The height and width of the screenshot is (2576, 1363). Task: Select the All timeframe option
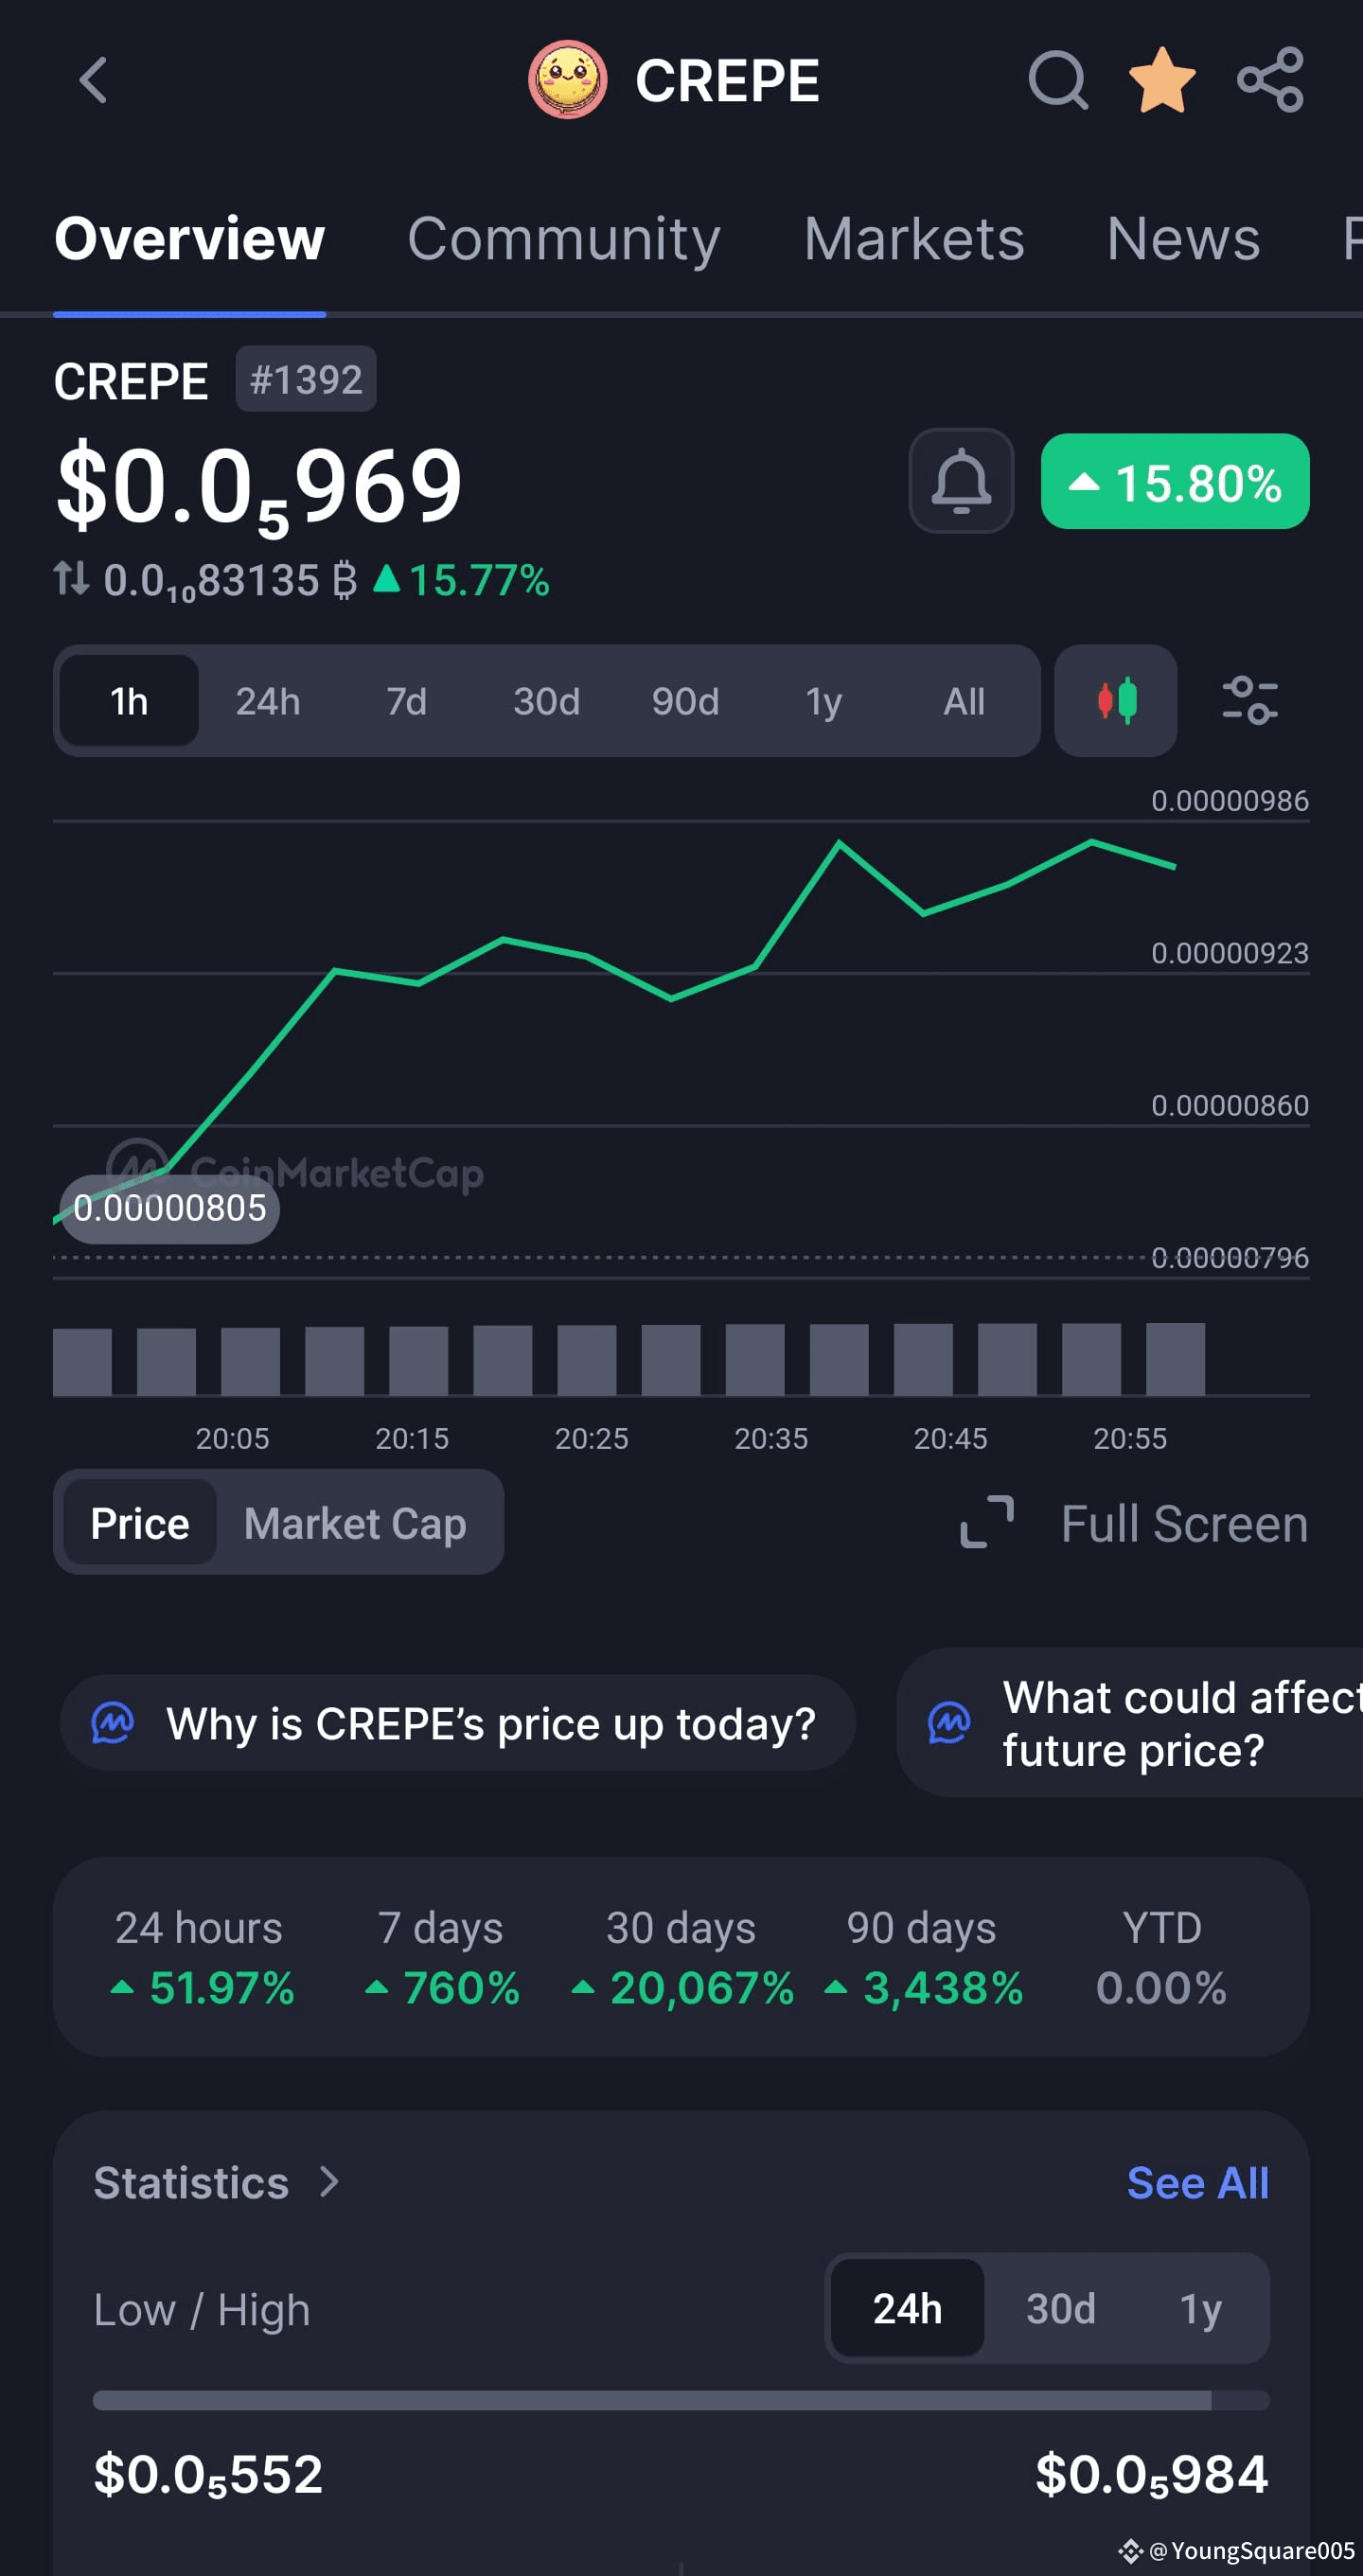tap(964, 701)
